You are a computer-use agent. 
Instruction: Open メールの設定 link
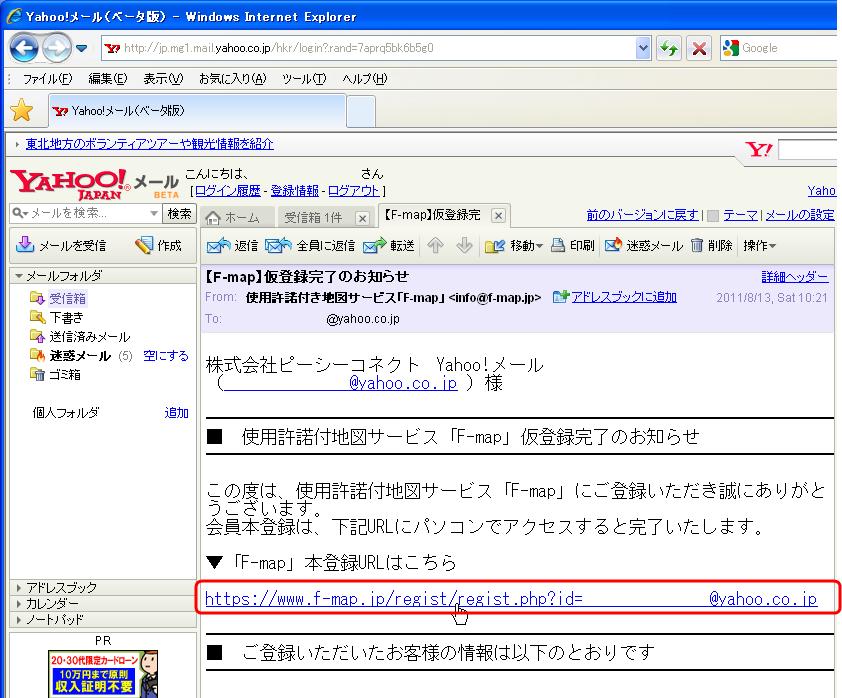pos(800,215)
